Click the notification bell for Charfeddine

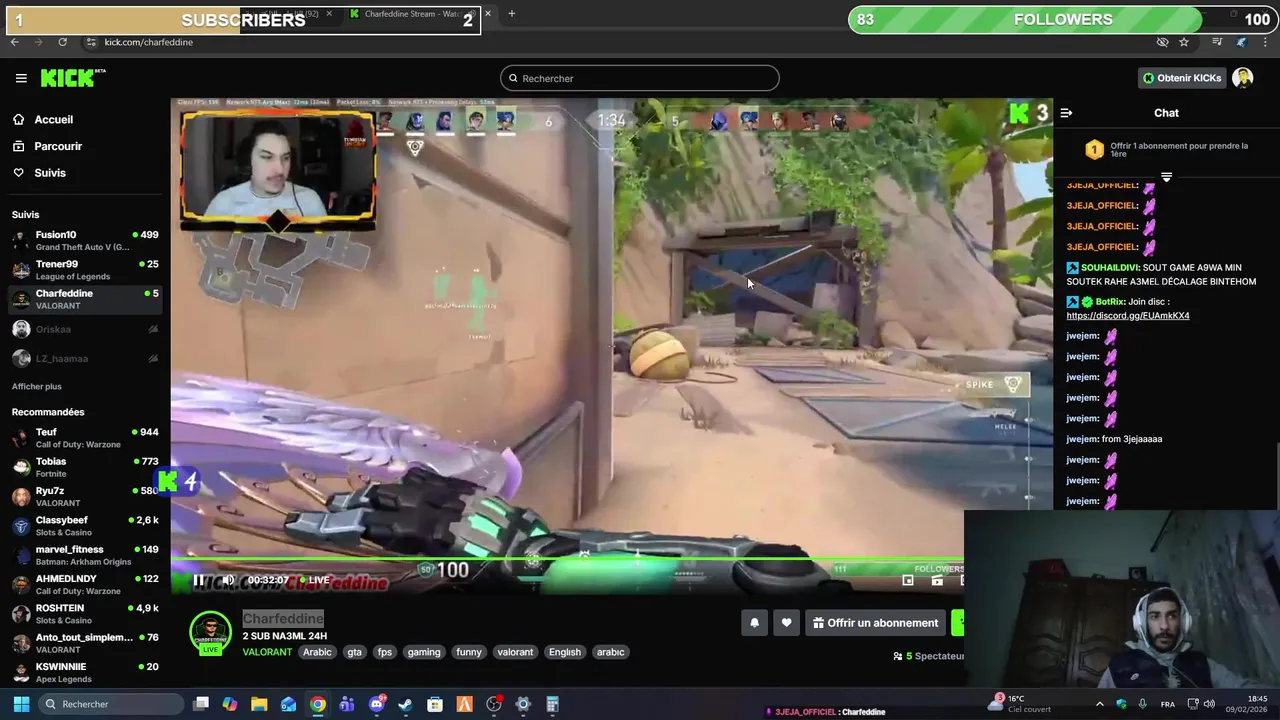pyautogui.click(x=755, y=623)
